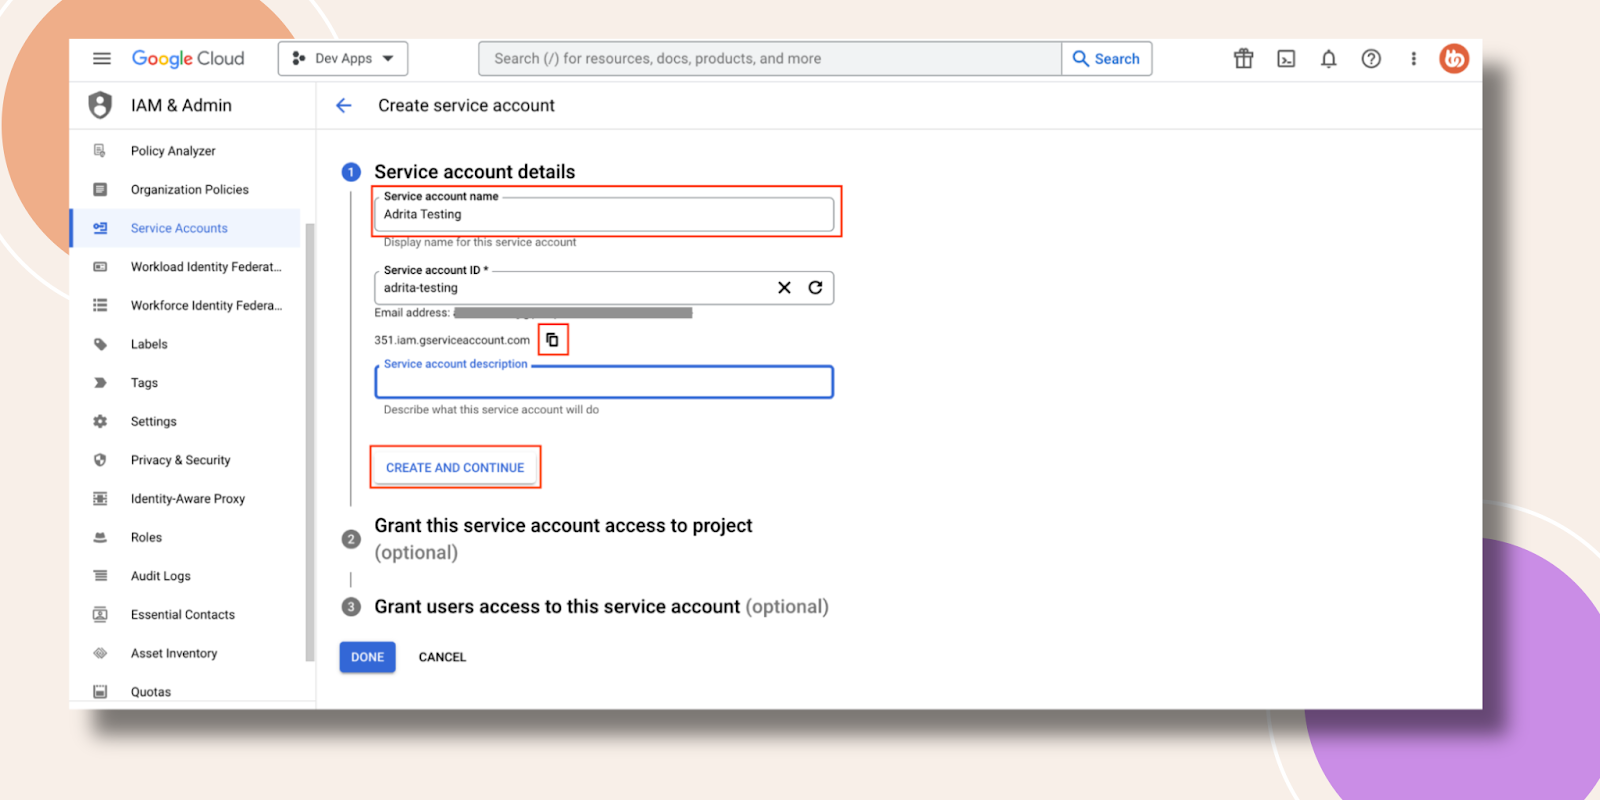Screen dimensions: 1600x800
Task: Go back using the arrow icon
Action: [344, 105]
